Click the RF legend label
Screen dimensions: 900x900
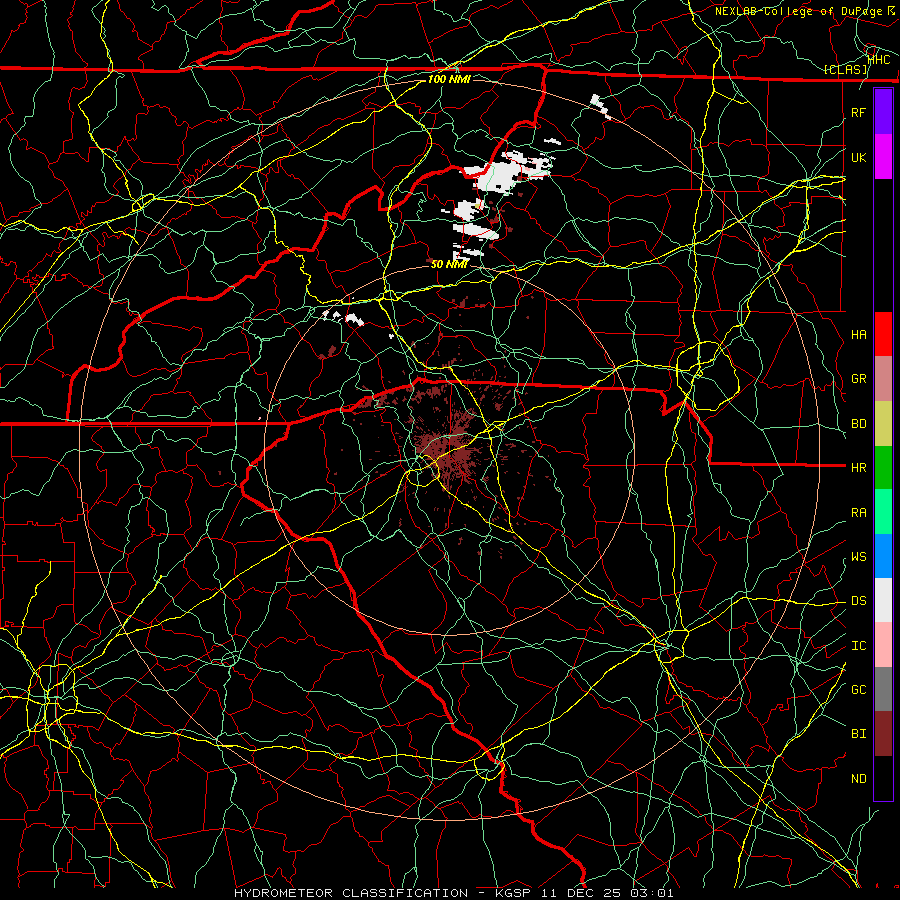(859, 113)
